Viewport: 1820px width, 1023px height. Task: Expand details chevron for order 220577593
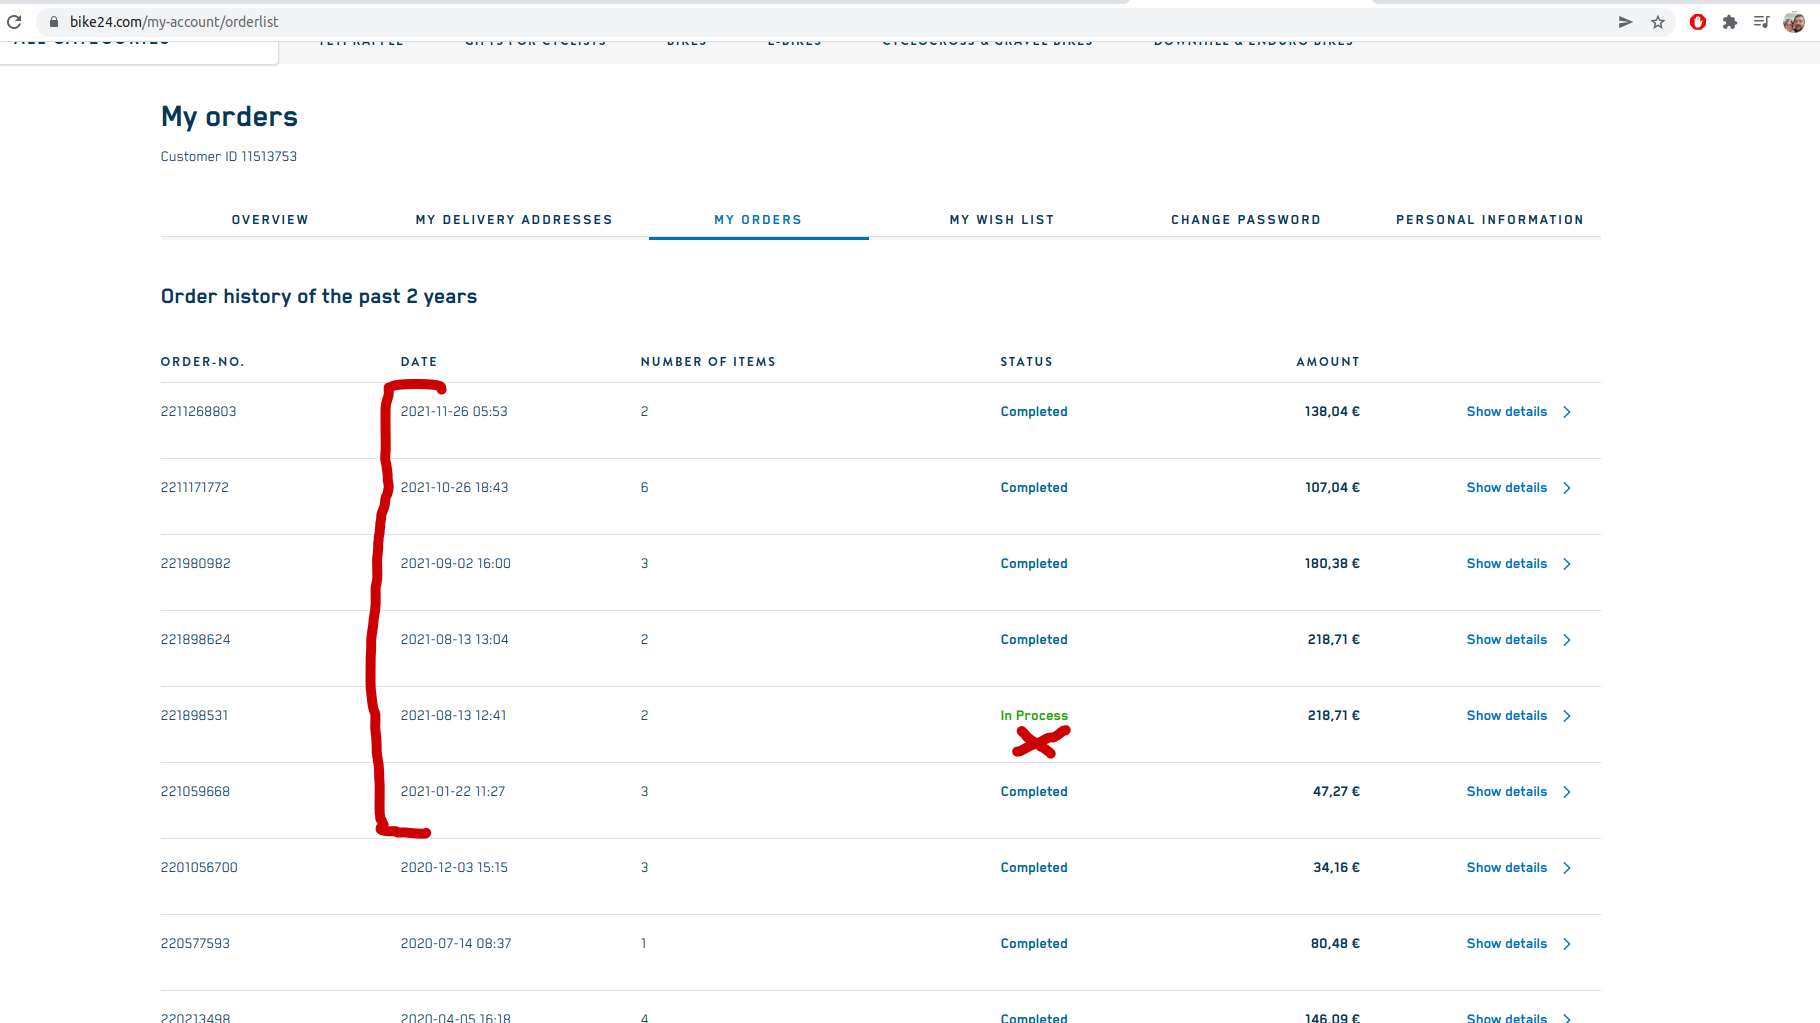tap(1567, 944)
